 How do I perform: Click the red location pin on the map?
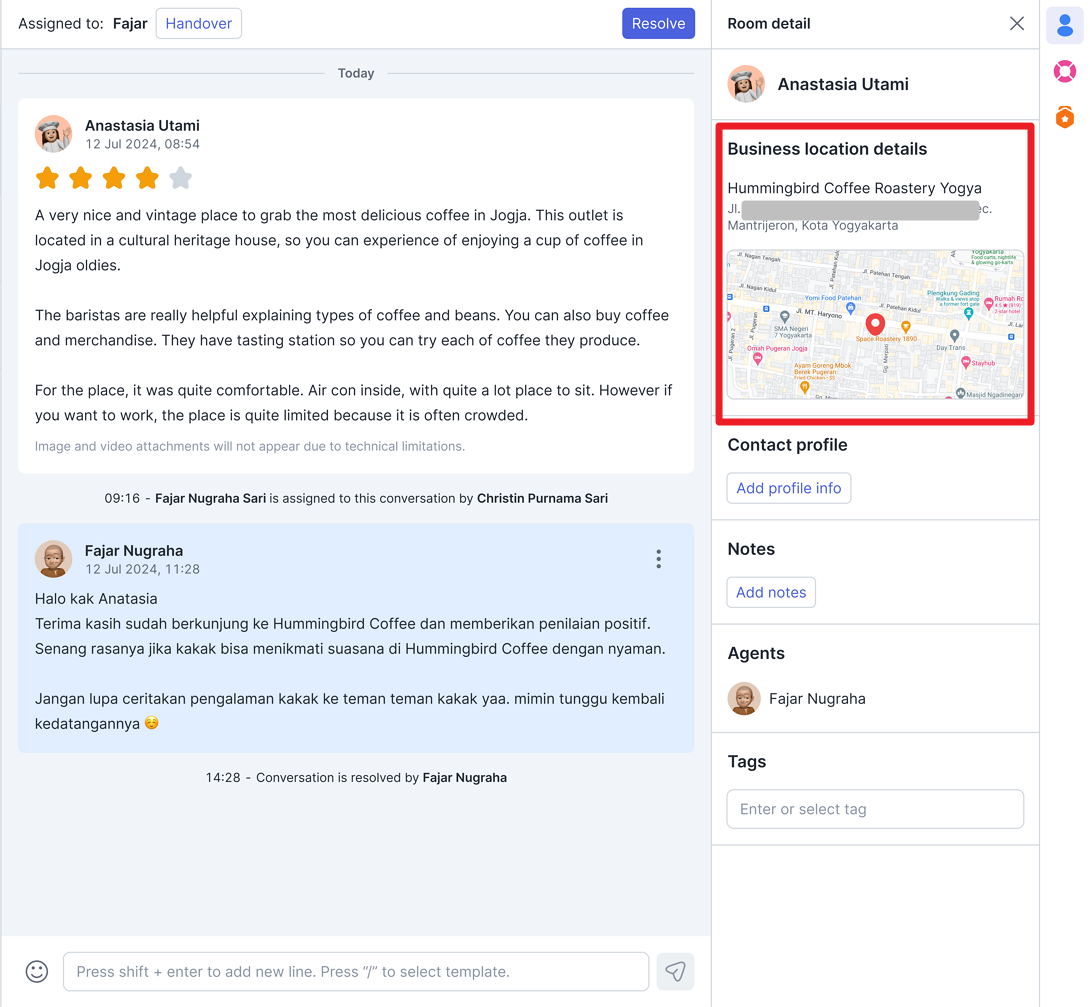coord(875,324)
